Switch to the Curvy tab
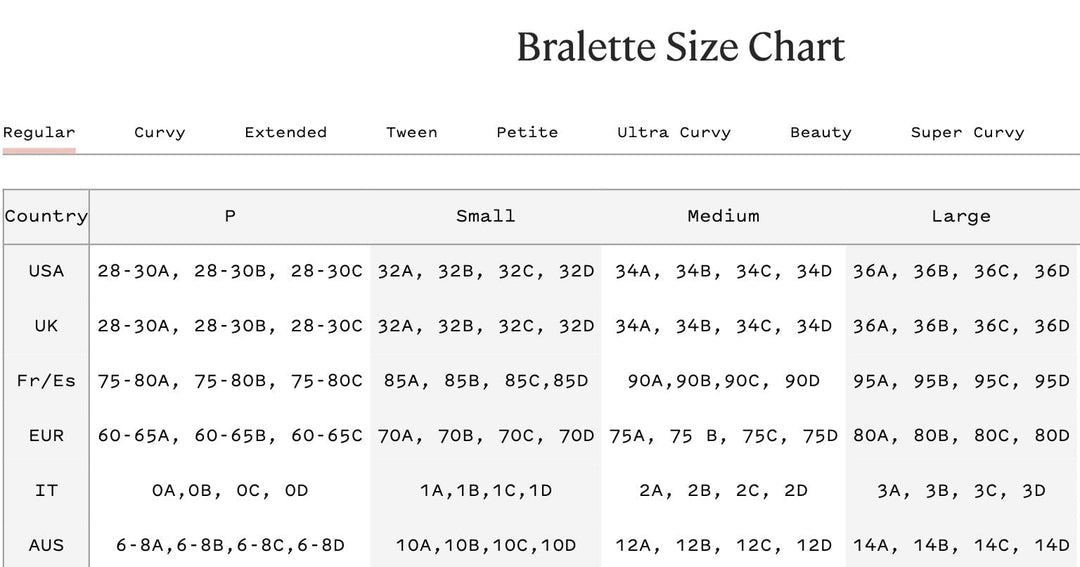The width and height of the screenshot is (1080, 567). (160, 132)
